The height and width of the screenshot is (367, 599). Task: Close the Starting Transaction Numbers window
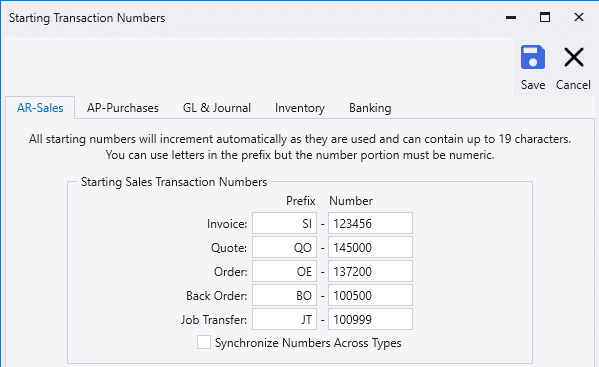click(x=579, y=17)
